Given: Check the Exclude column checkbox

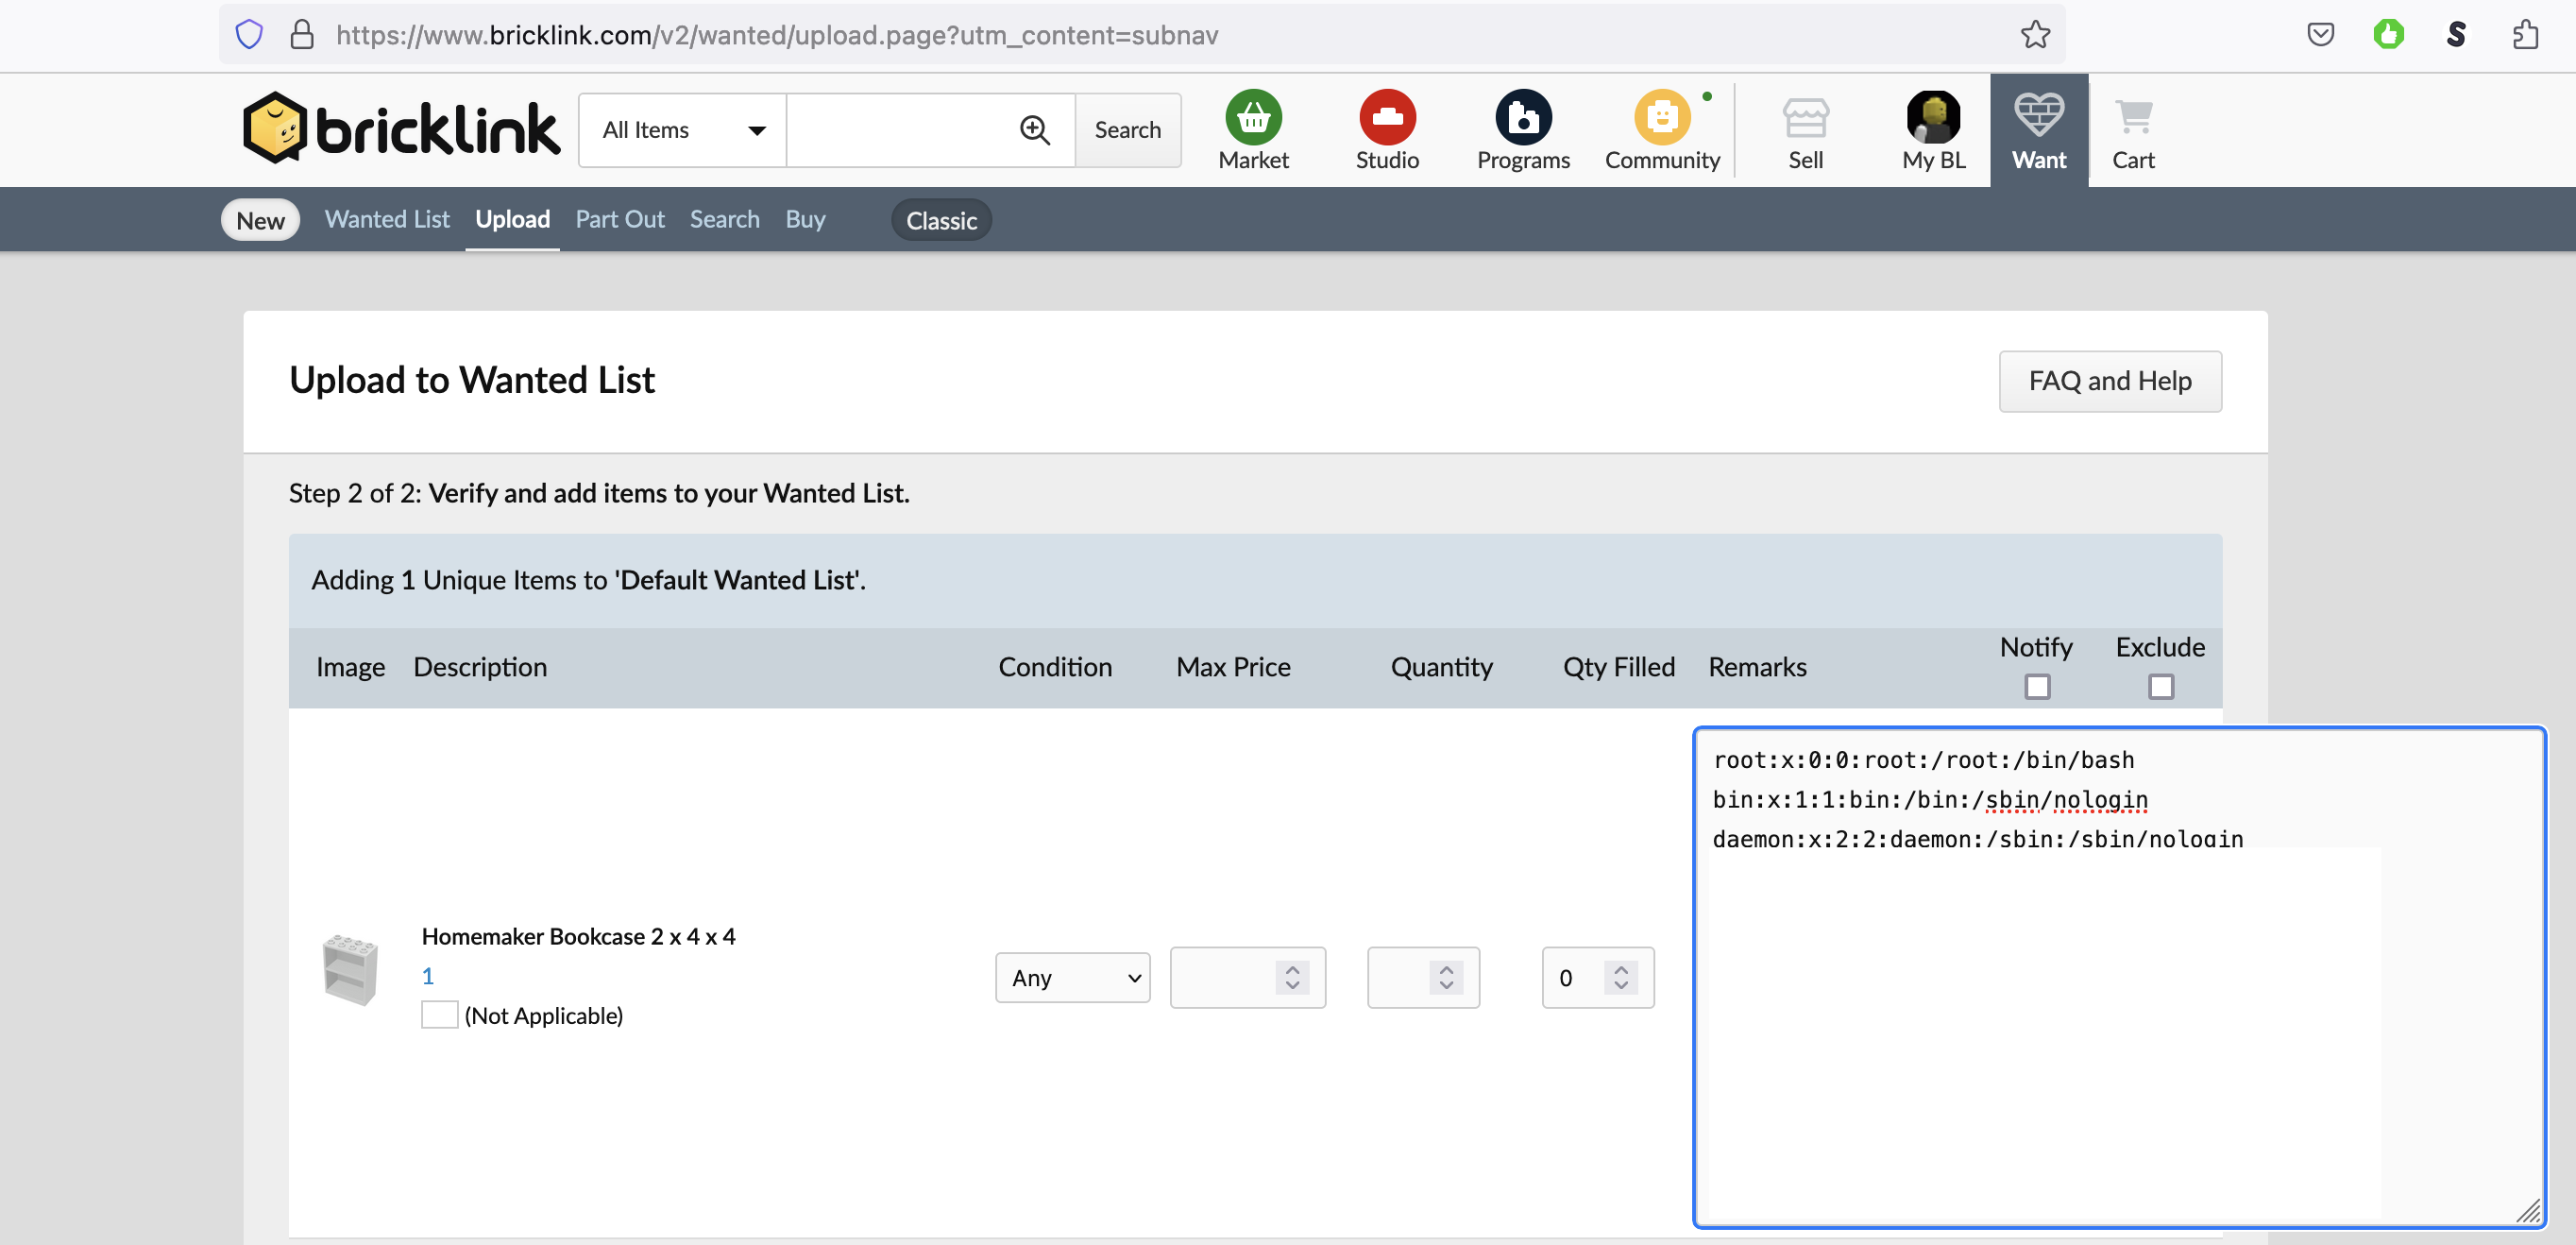Looking at the screenshot, I should pos(2160,686).
